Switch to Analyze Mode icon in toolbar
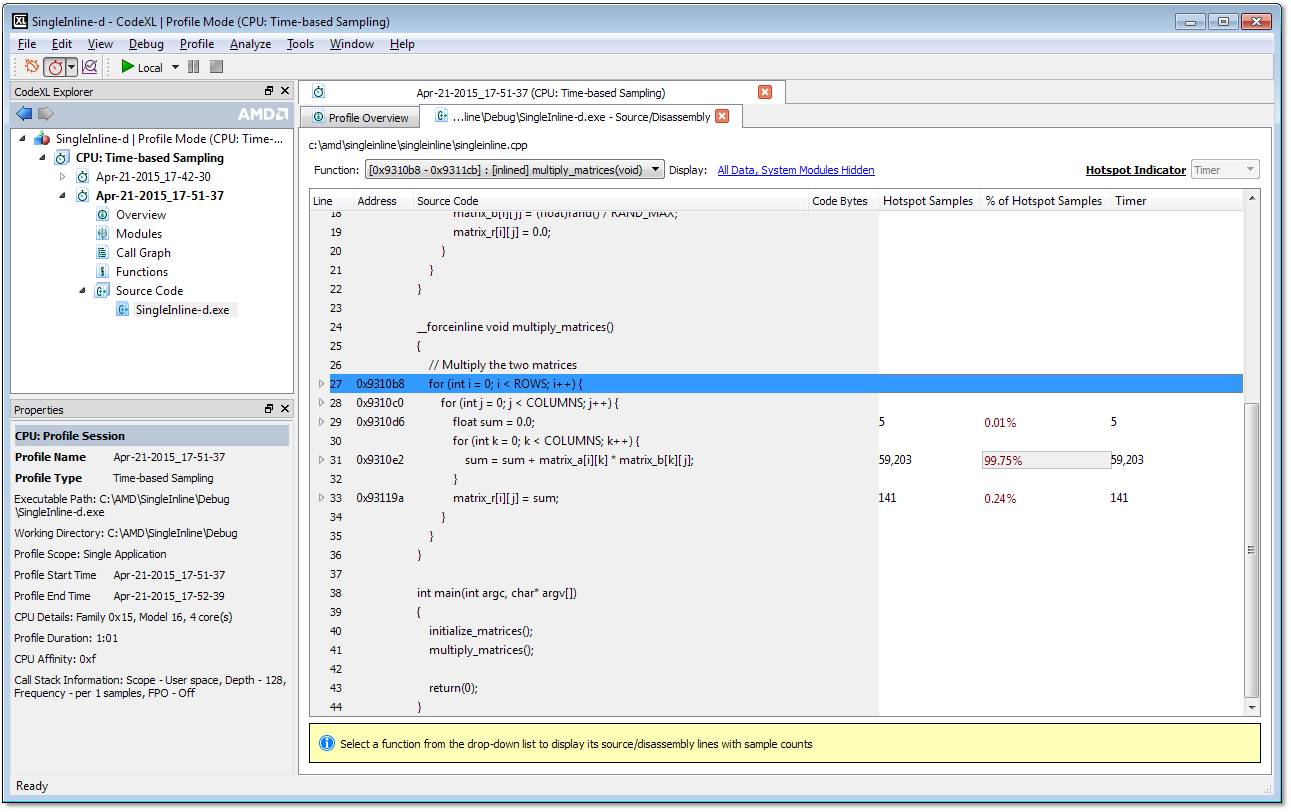The image size is (1291, 812). pos(89,67)
